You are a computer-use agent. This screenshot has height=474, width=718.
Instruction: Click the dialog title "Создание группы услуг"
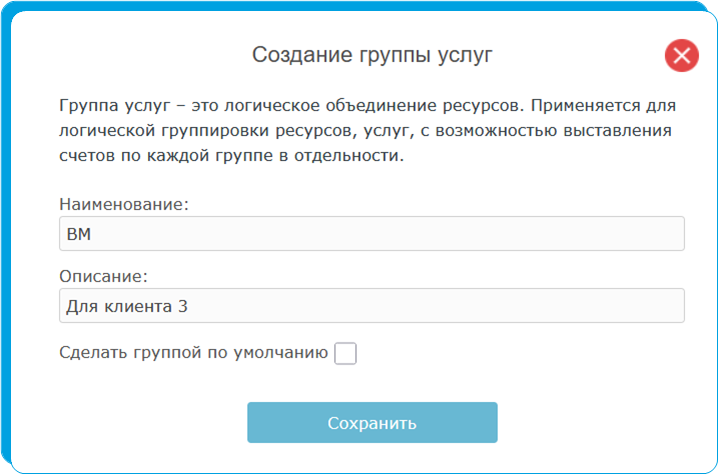372,55
